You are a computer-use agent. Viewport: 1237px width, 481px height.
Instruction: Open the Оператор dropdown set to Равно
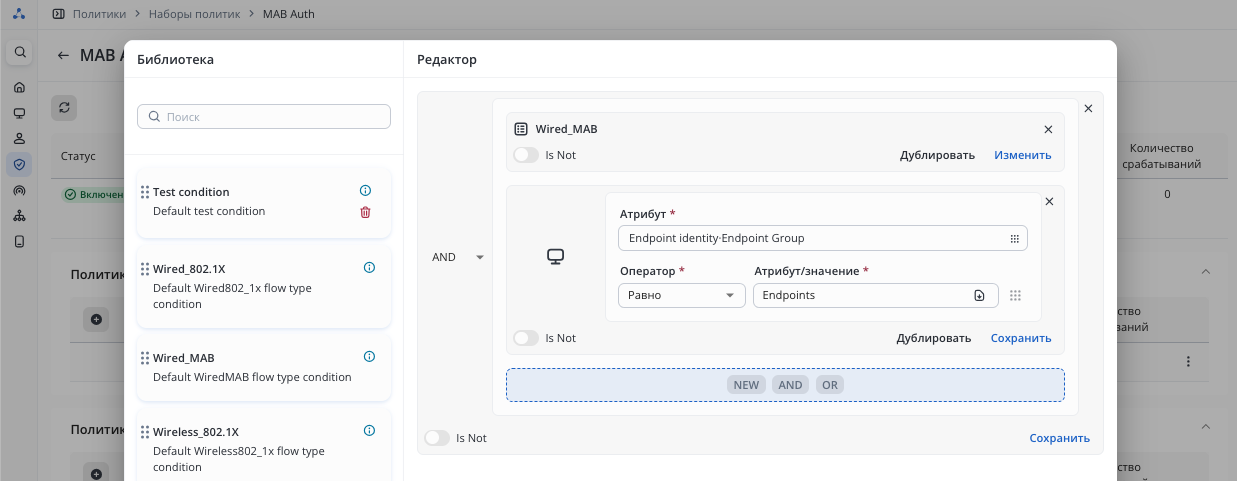[x=682, y=295]
